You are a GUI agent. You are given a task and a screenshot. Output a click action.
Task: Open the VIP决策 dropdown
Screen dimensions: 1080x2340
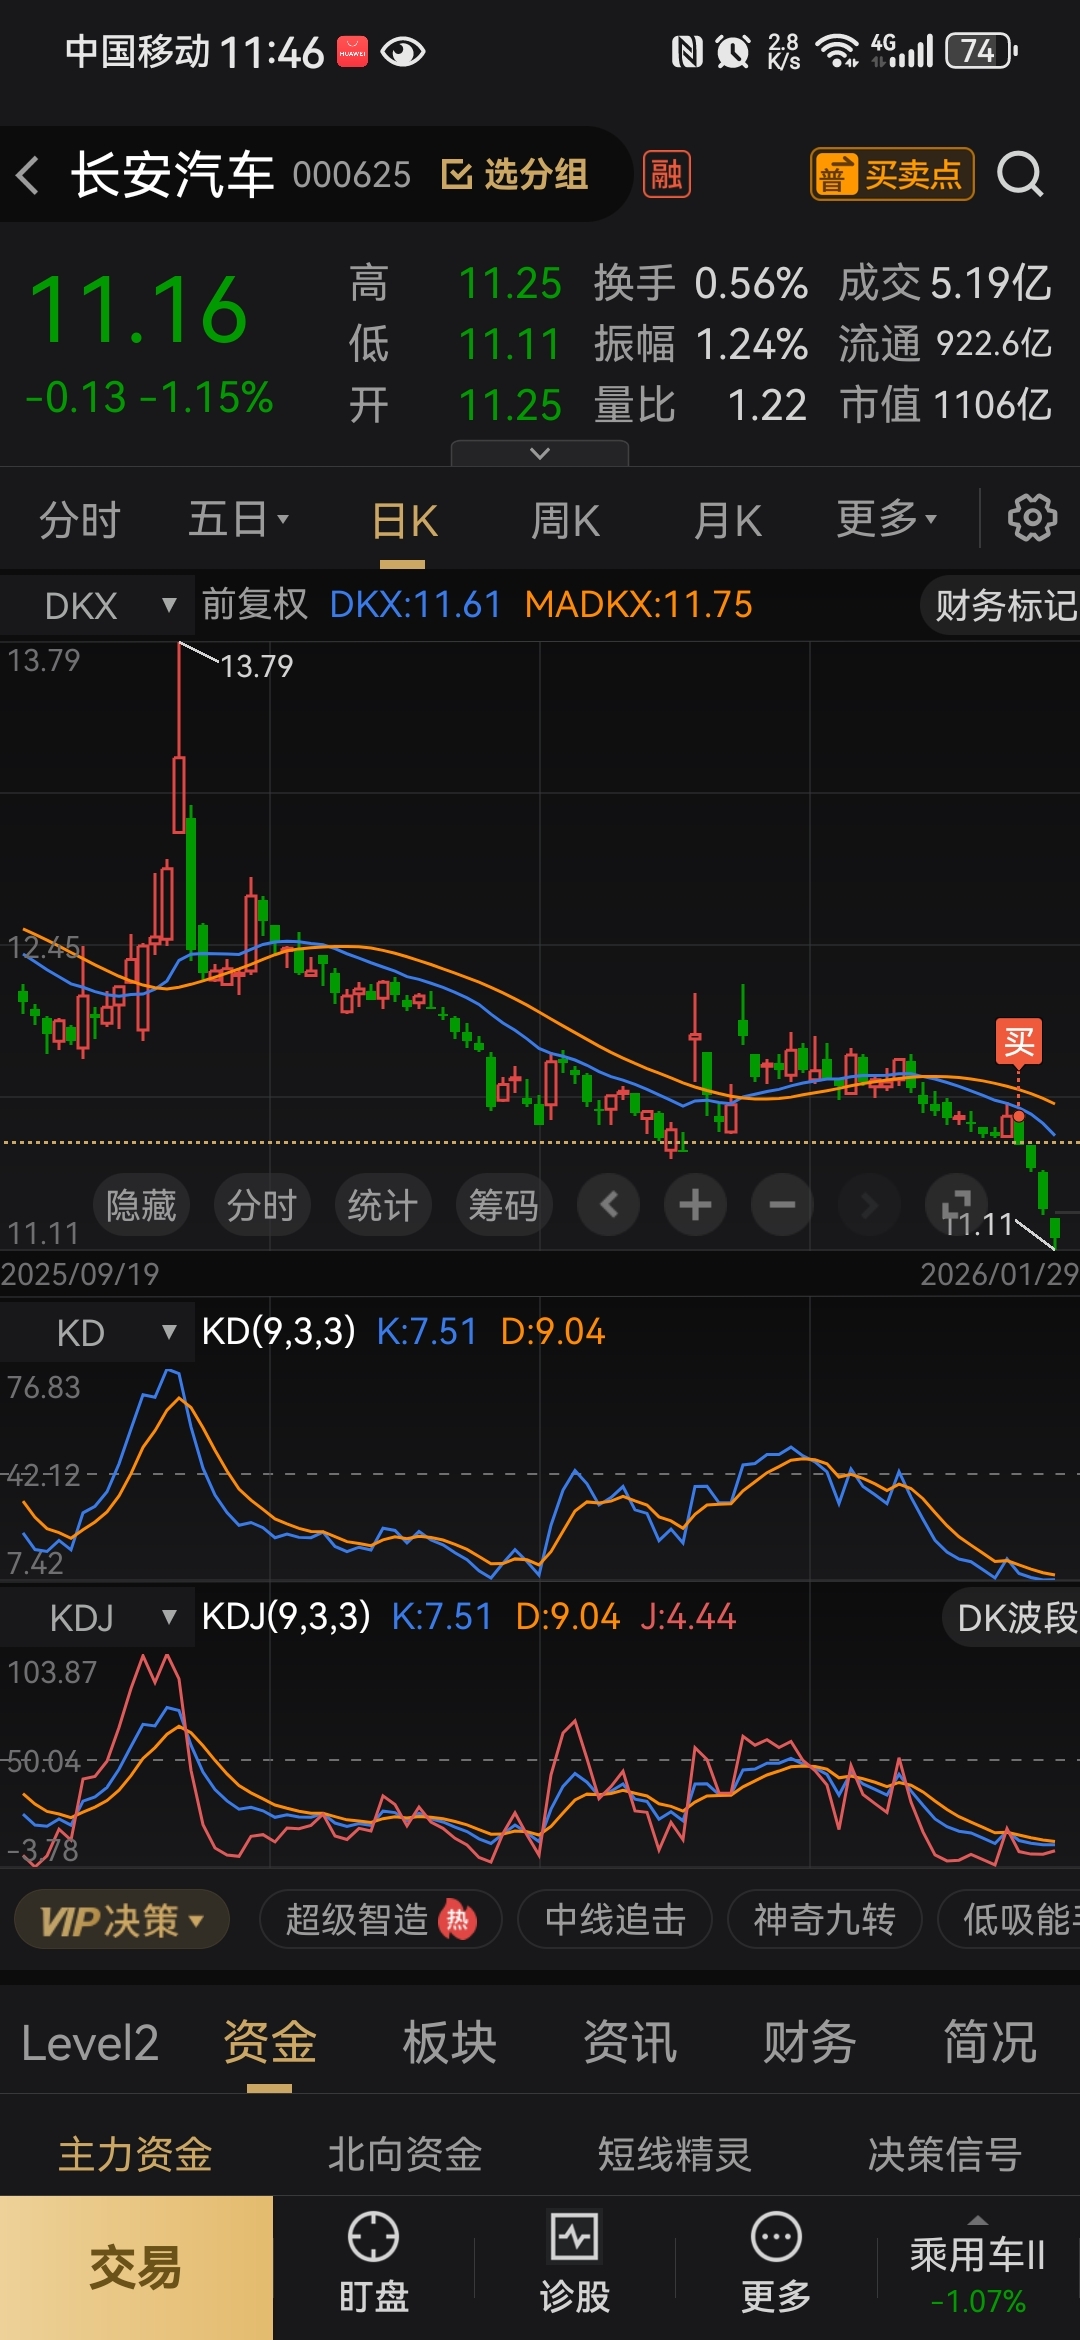pos(122,1920)
